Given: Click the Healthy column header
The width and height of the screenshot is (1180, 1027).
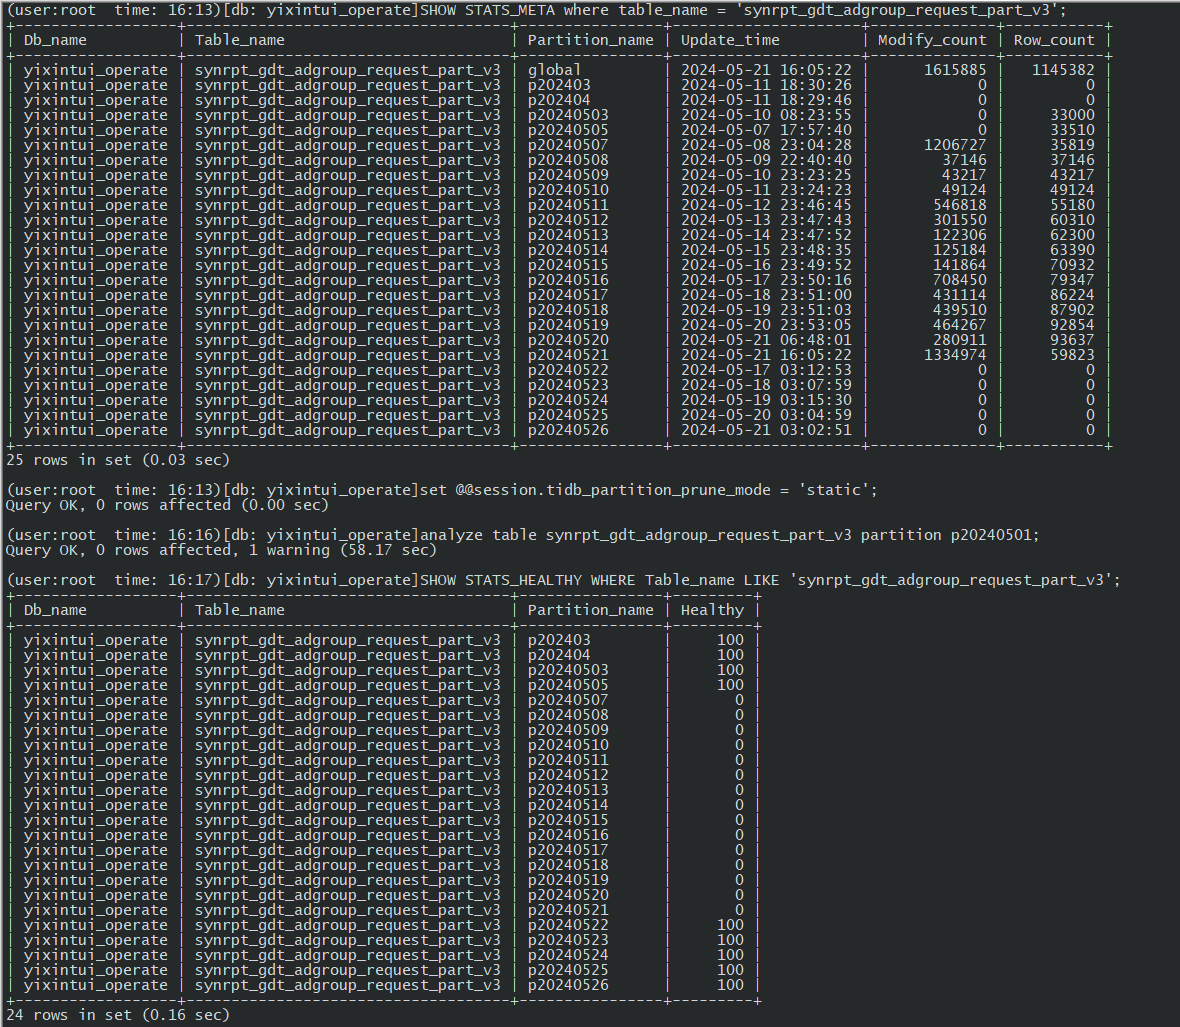Looking at the screenshot, I should 712,610.
